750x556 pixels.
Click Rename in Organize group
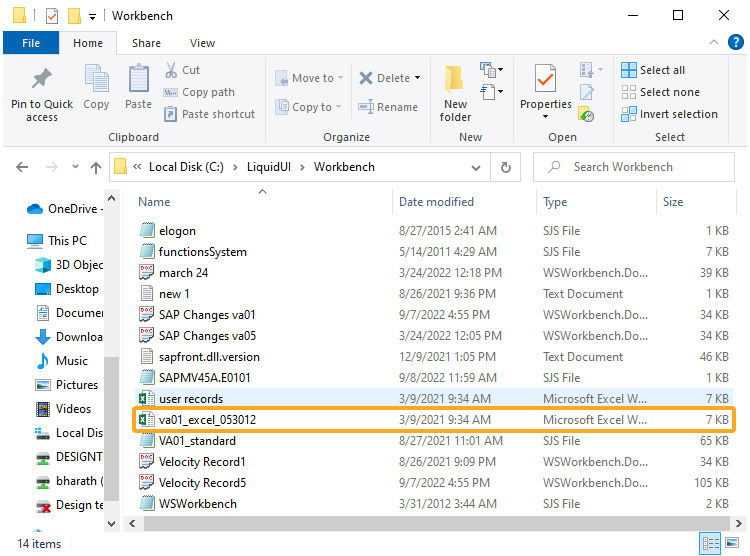(x=388, y=107)
